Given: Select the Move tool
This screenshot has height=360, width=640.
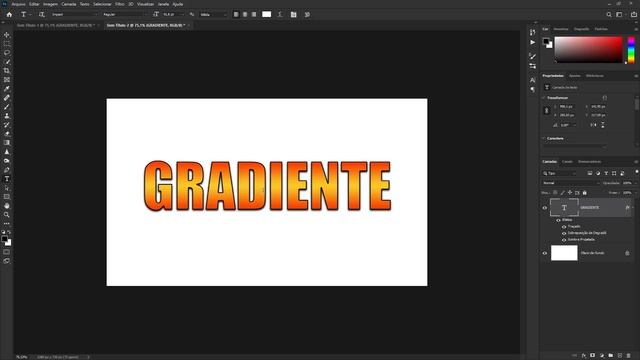Looking at the screenshot, I should point(7,35).
